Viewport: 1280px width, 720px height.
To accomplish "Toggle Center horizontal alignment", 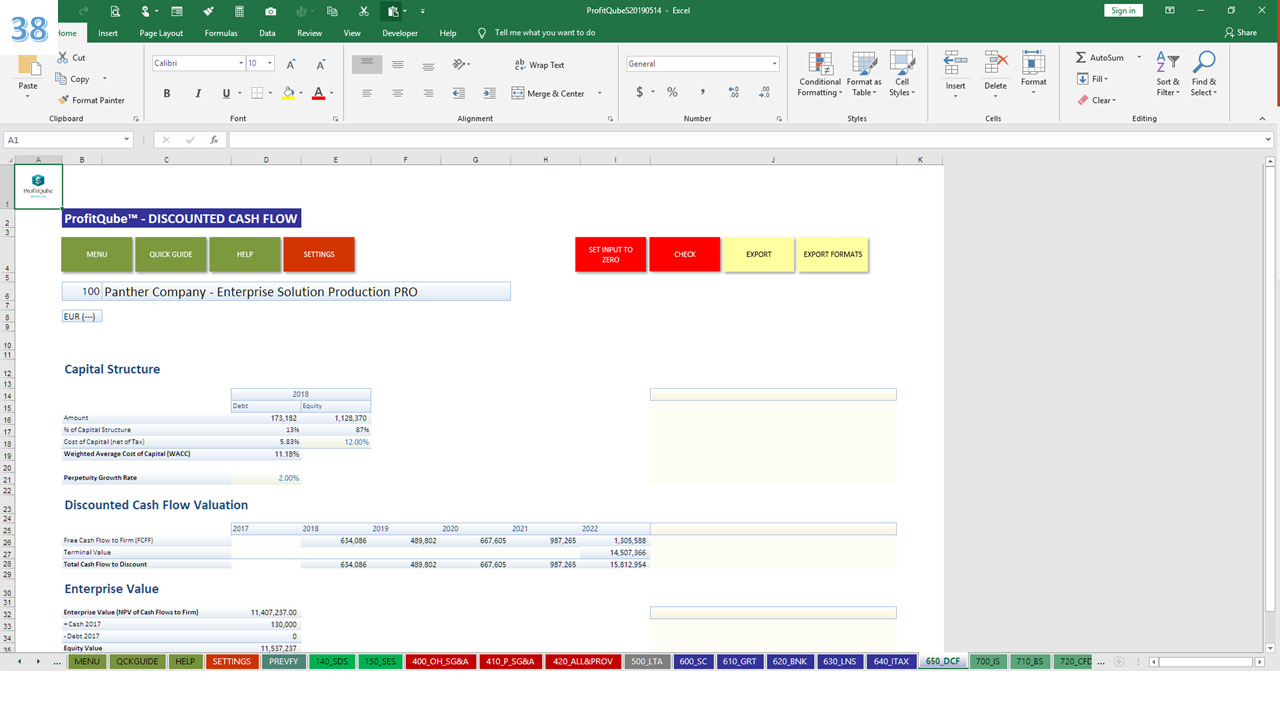I will tap(398, 93).
